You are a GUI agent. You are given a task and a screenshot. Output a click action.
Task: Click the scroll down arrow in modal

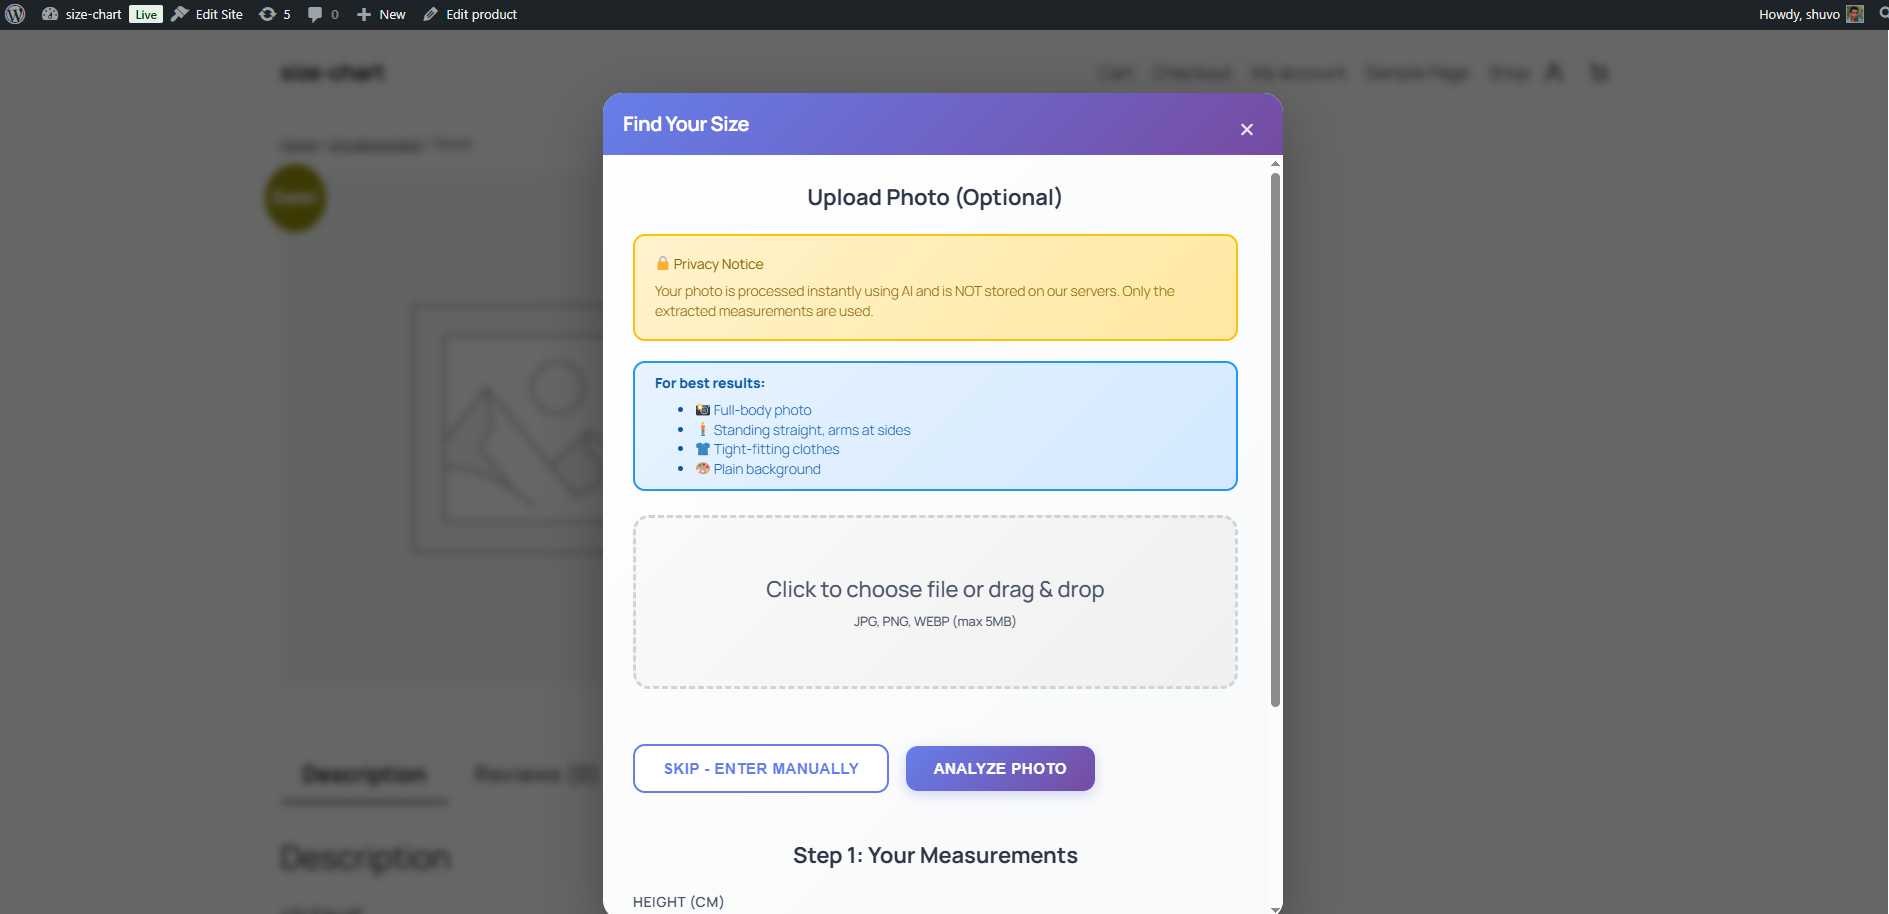pyautogui.click(x=1275, y=908)
